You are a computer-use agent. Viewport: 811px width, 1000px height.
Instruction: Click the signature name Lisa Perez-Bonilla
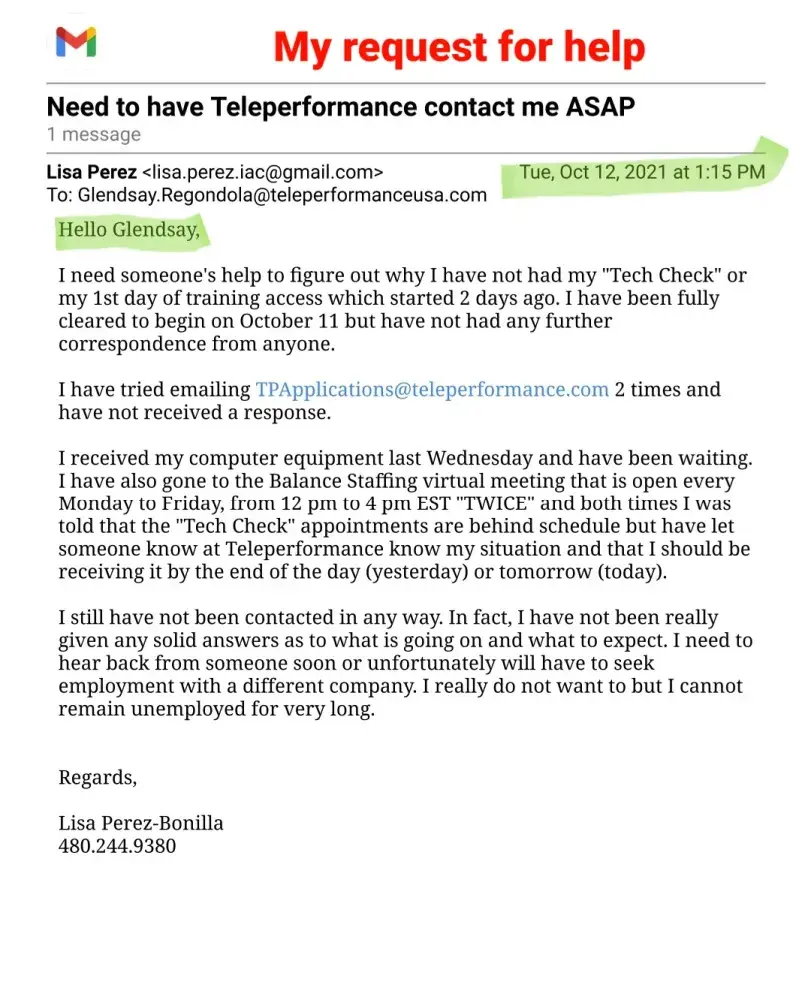coord(141,823)
